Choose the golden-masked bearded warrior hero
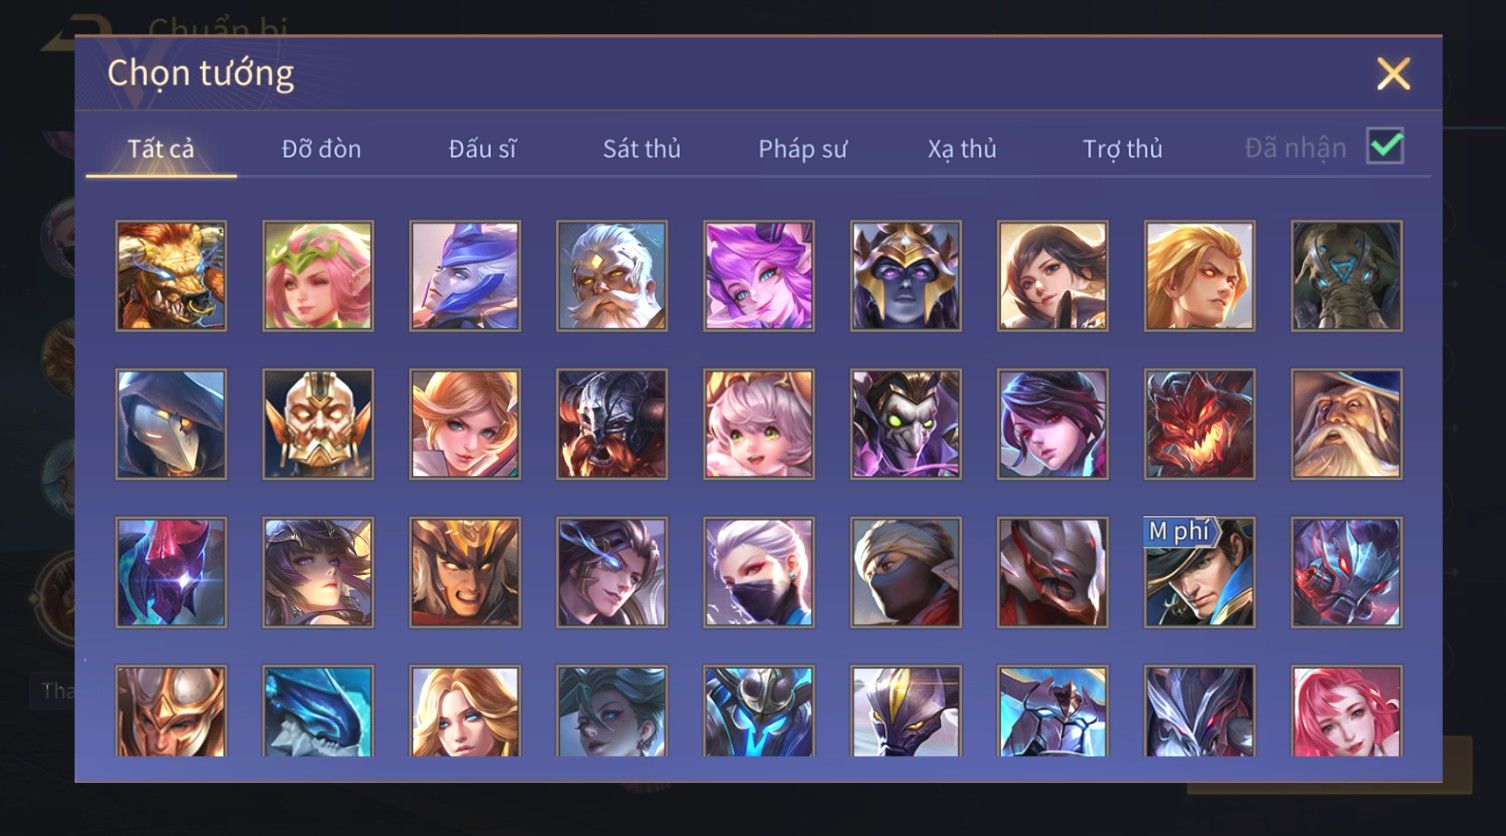 [318, 424]
